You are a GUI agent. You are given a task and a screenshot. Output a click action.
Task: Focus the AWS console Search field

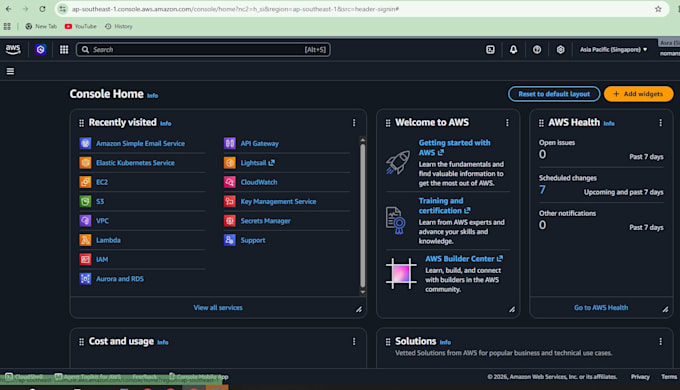(203, 49)
